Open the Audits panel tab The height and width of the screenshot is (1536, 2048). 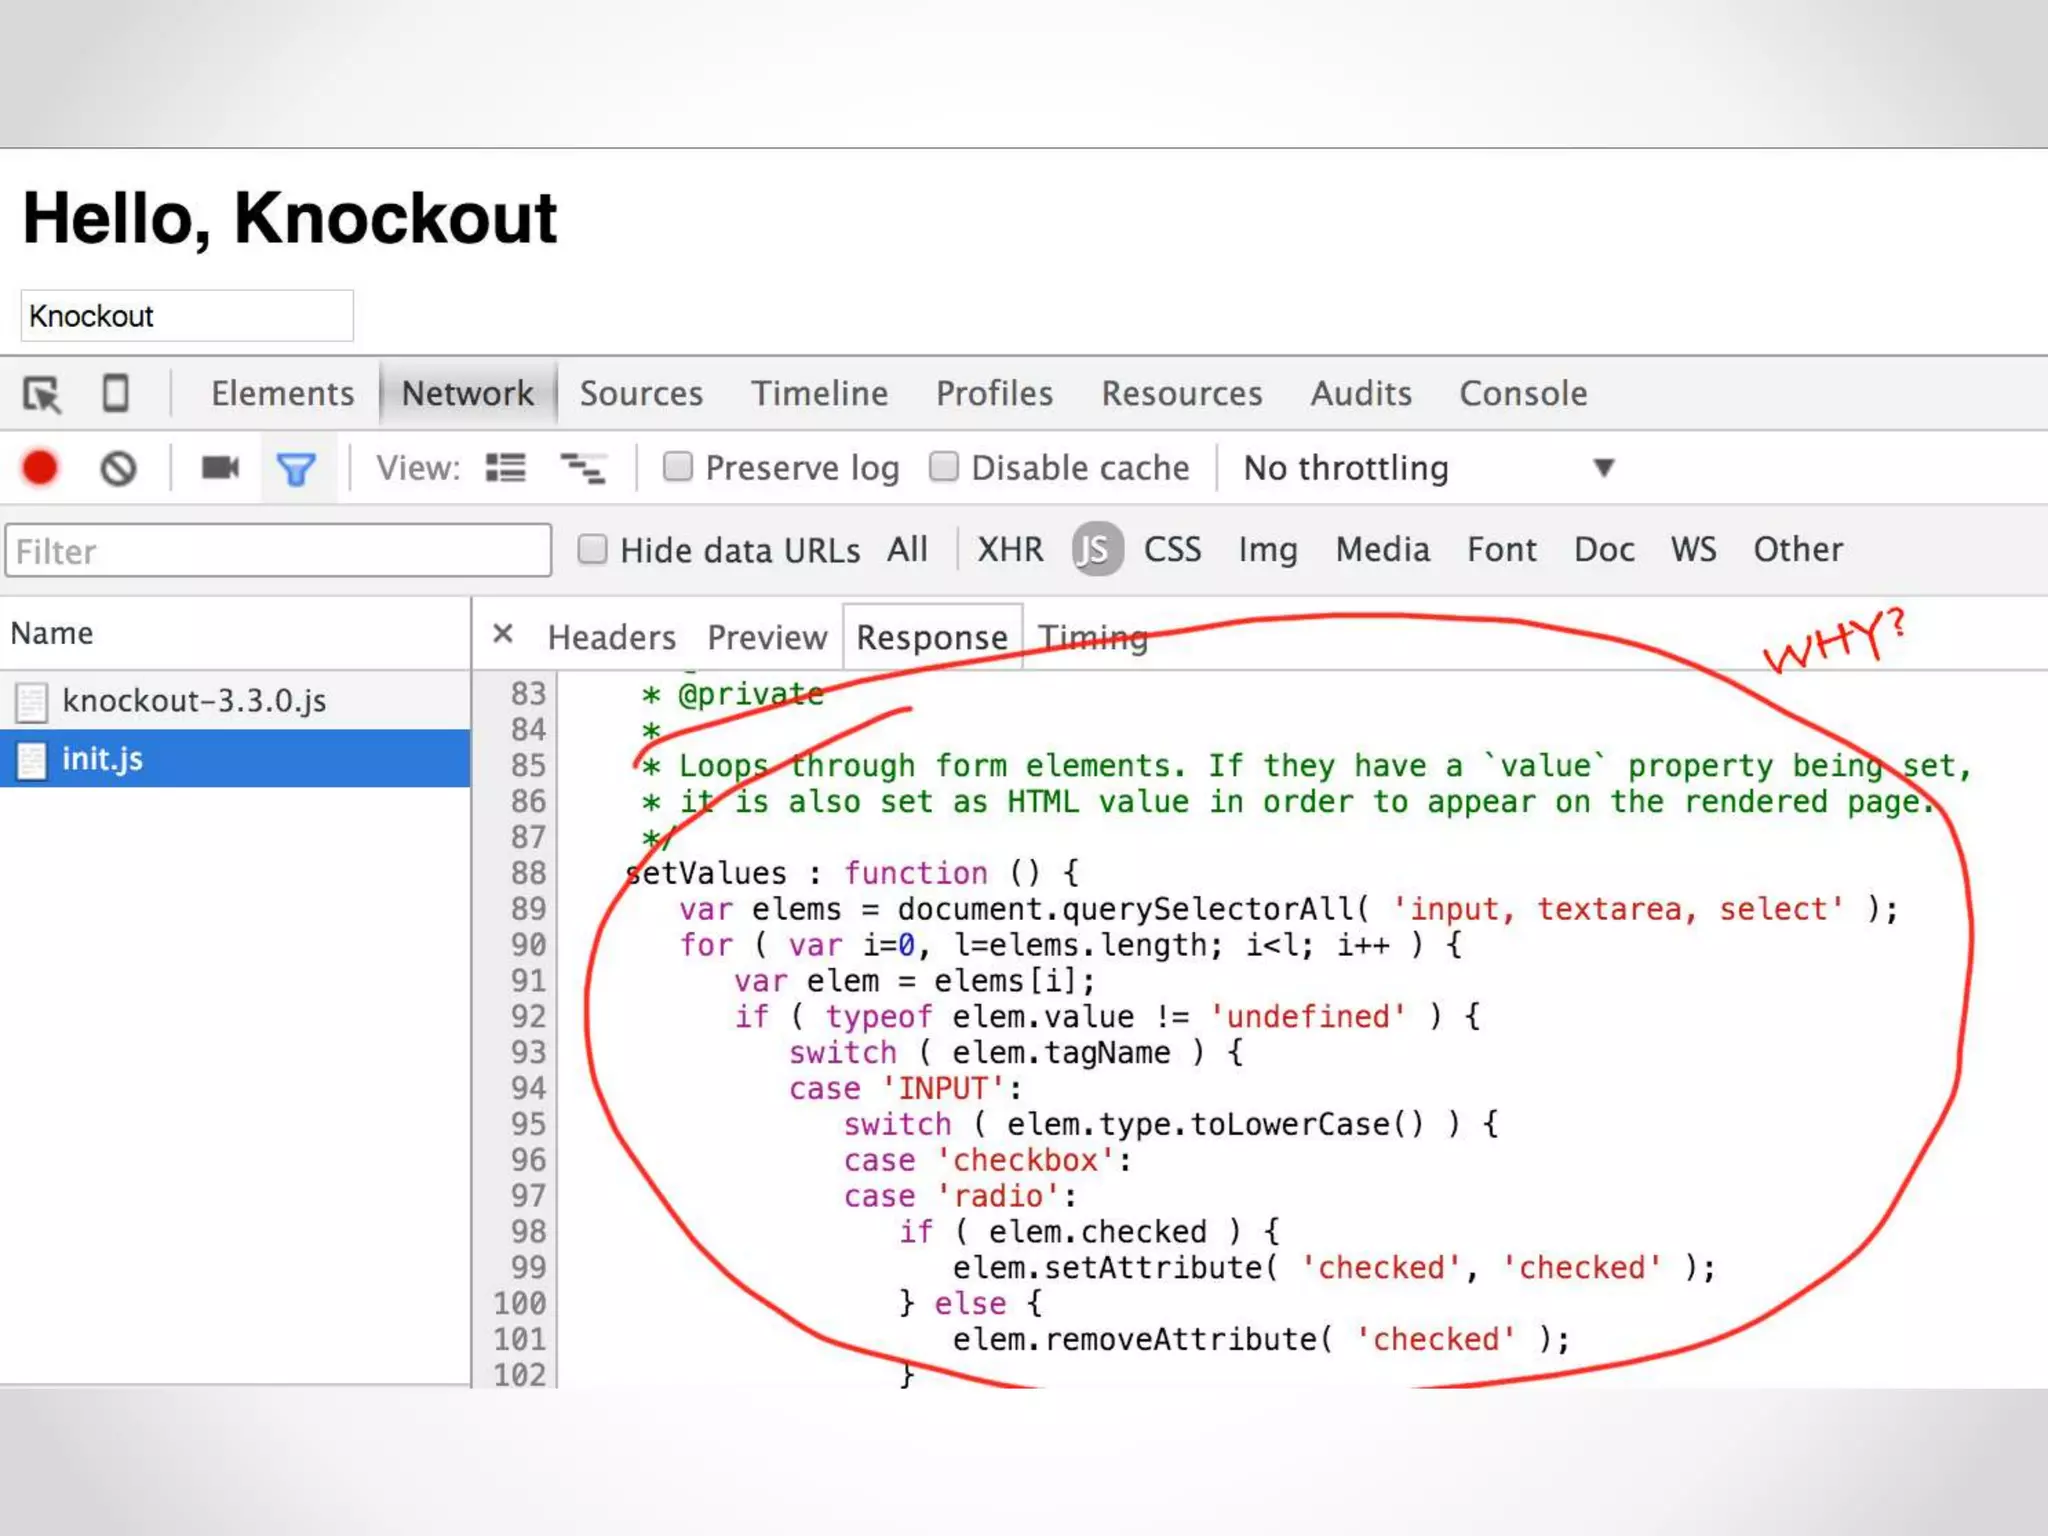tap(1361, 394)
